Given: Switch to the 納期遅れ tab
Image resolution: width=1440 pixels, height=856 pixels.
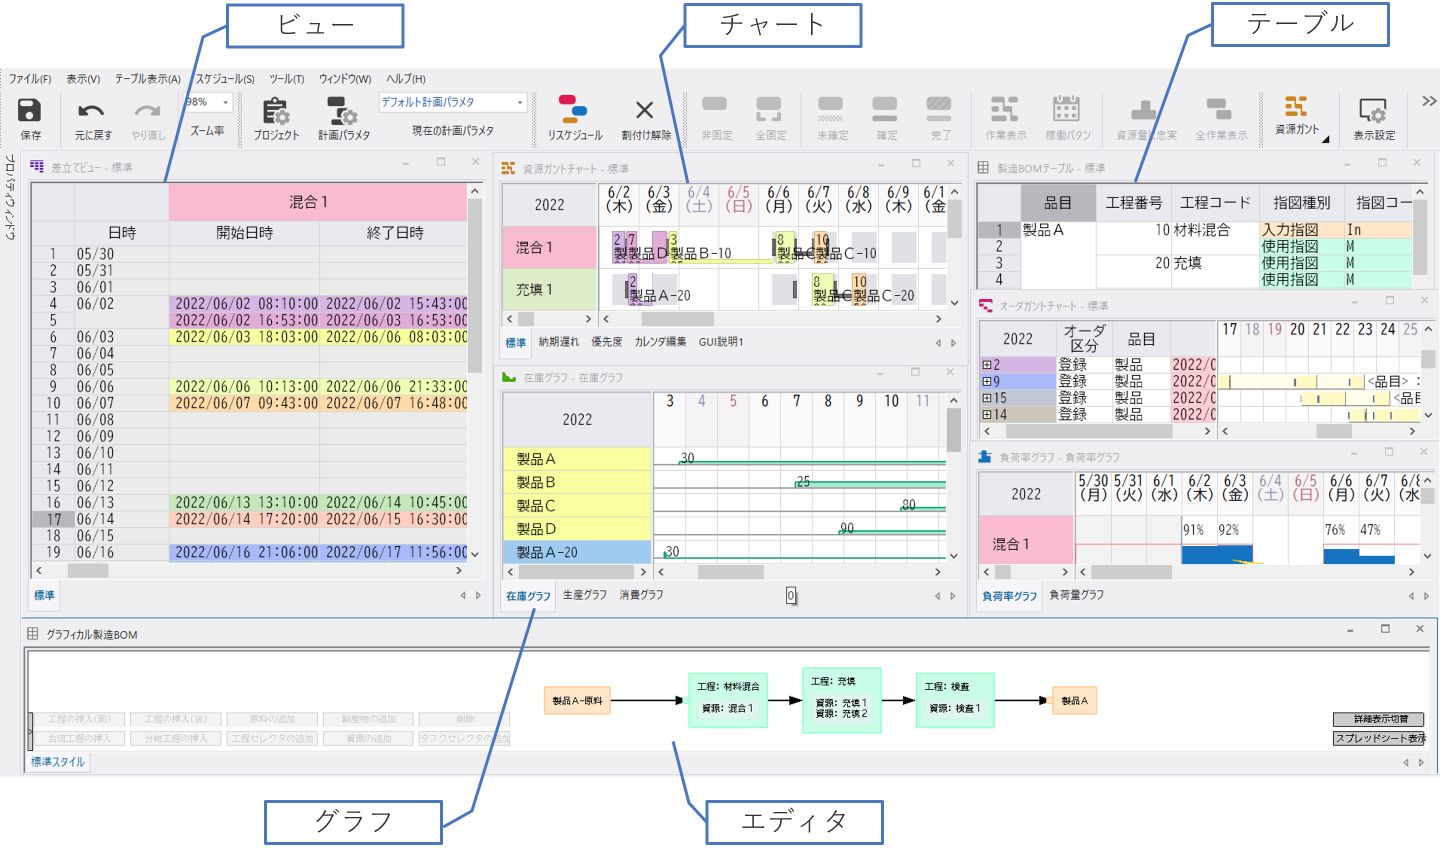Looking at the screenshot, I should pyautogui.click(x=558, y=342).
